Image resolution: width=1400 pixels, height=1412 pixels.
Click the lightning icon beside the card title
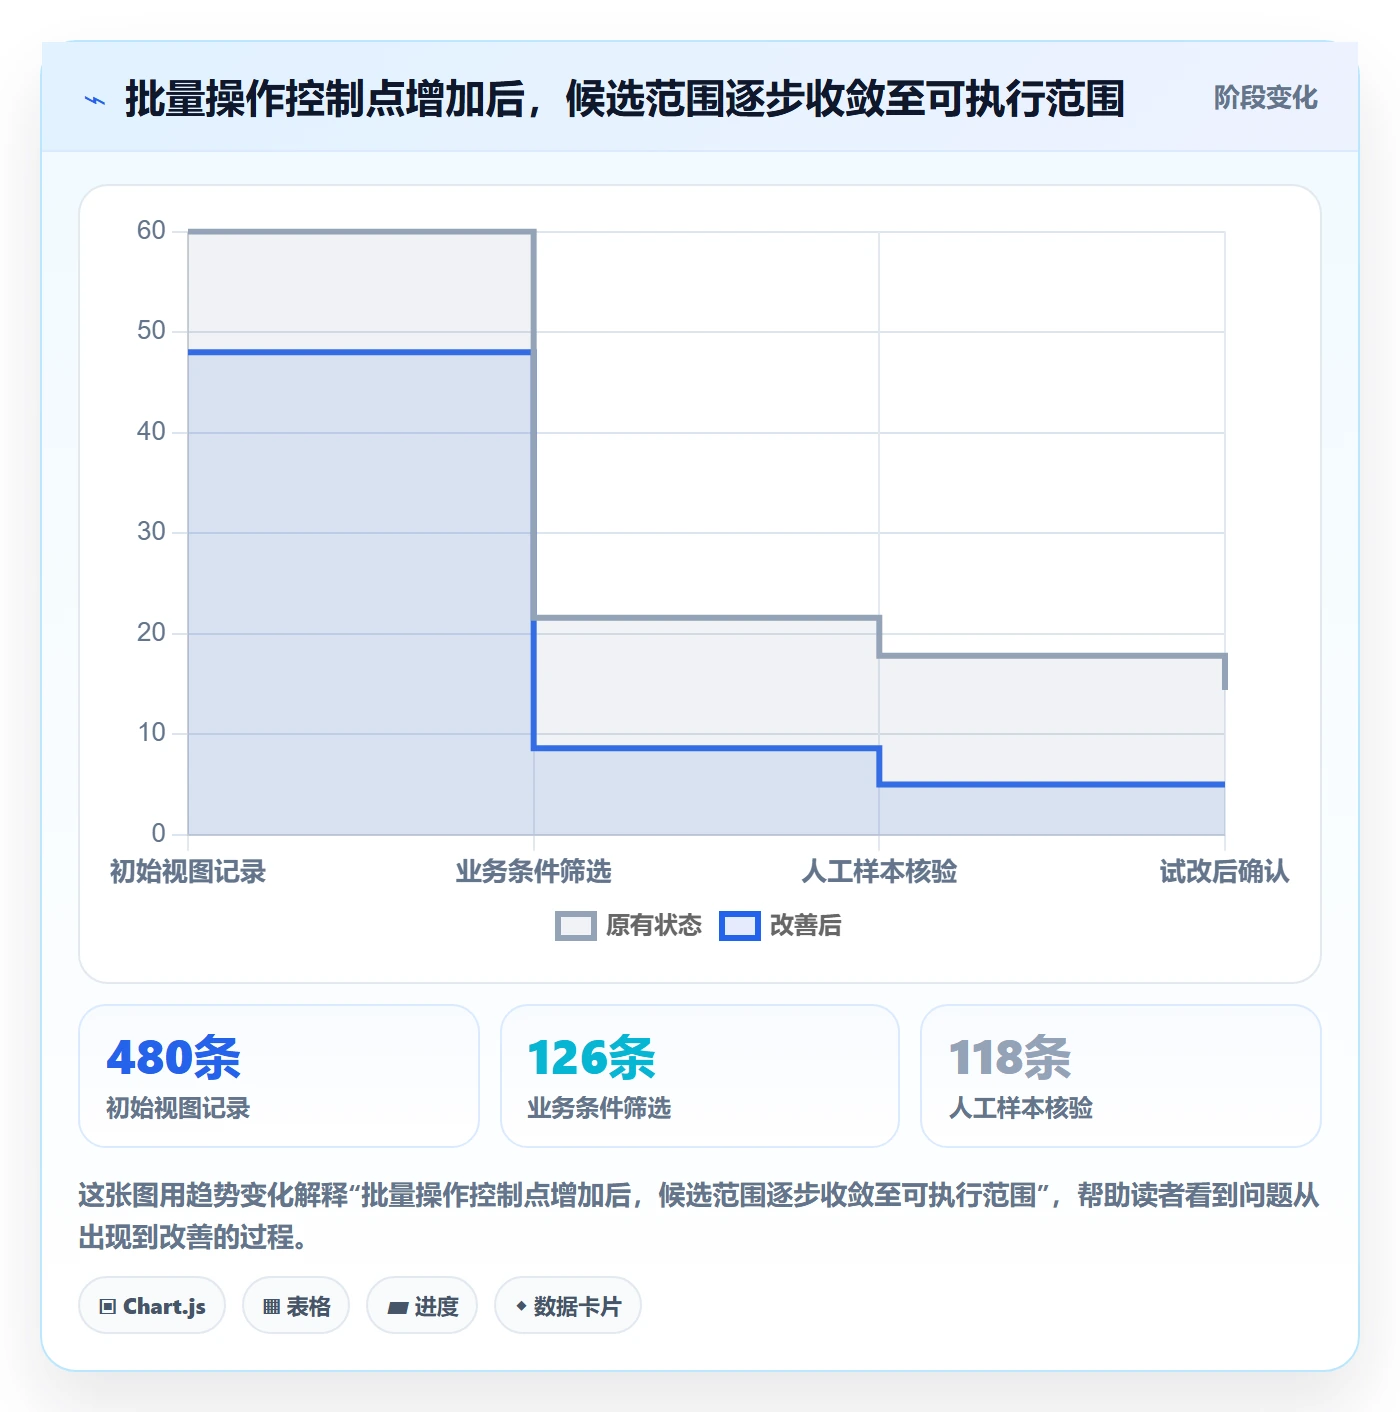(x=95, y=100)
